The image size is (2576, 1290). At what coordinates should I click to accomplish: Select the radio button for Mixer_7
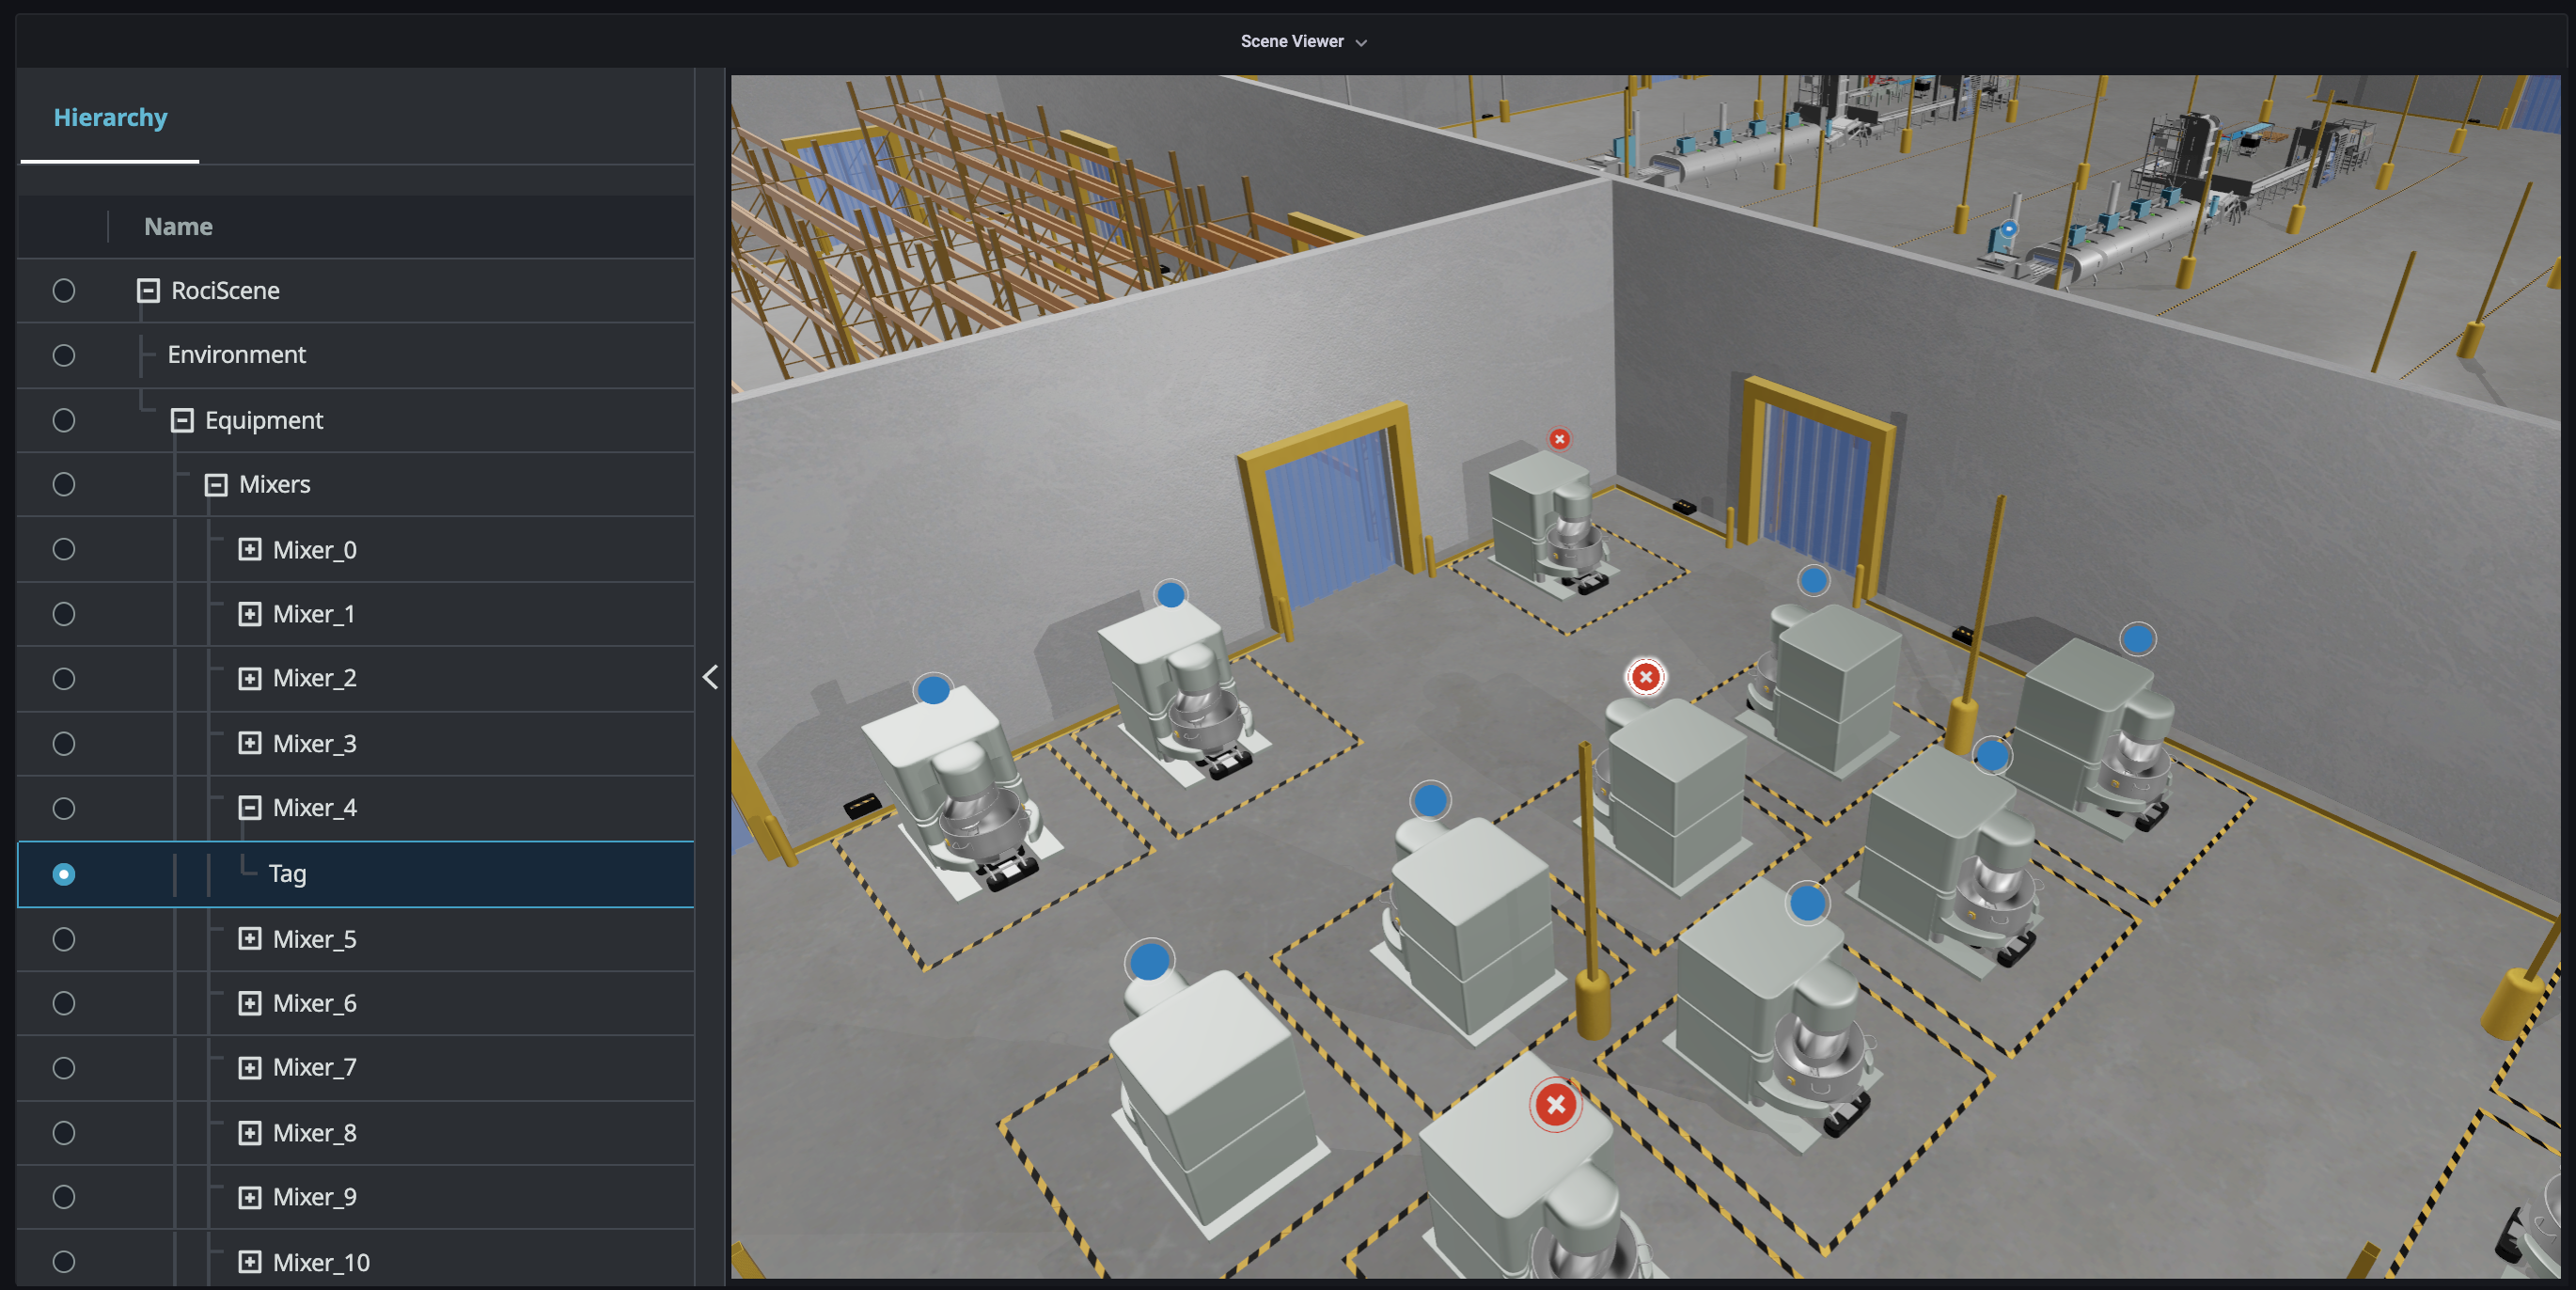[64, 1068]
